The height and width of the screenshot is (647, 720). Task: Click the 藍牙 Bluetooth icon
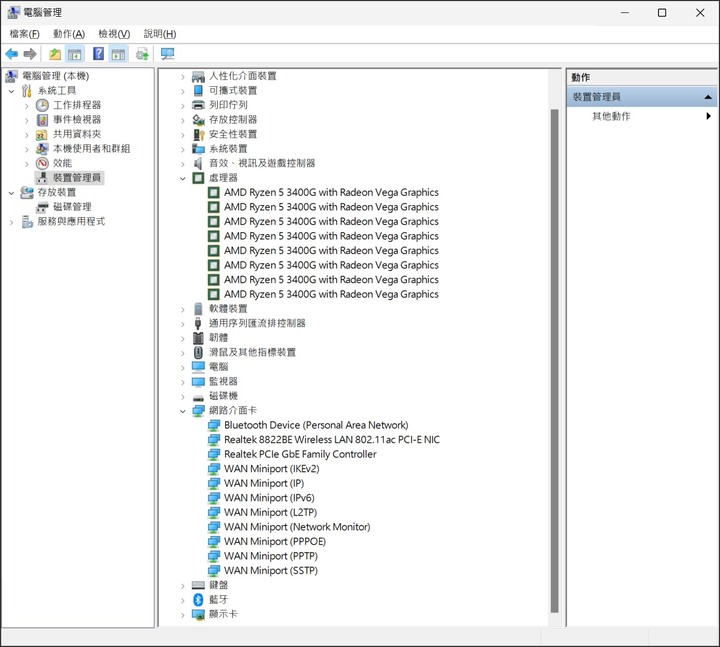tap(198, 600)
